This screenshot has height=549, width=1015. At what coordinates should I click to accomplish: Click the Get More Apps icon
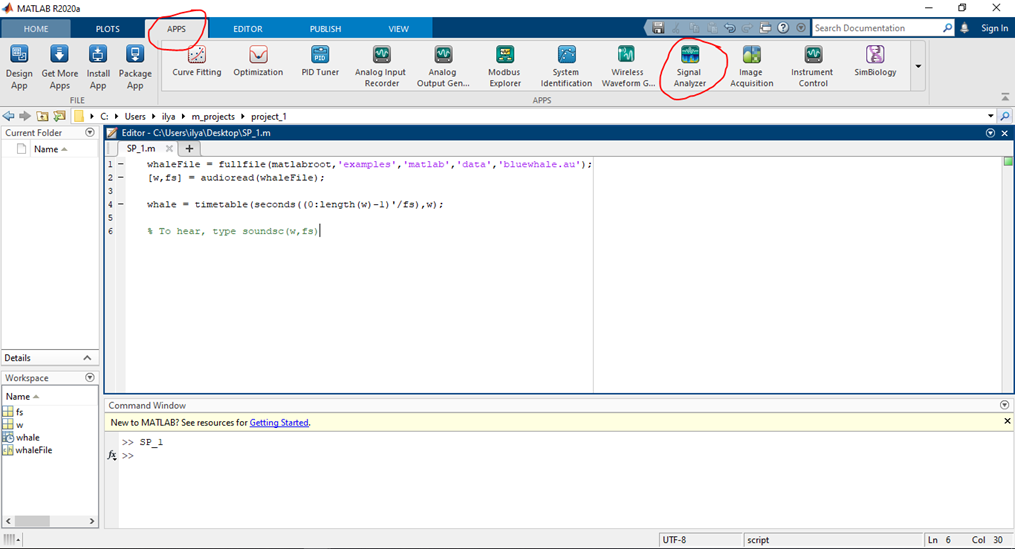tap(60, 67)
